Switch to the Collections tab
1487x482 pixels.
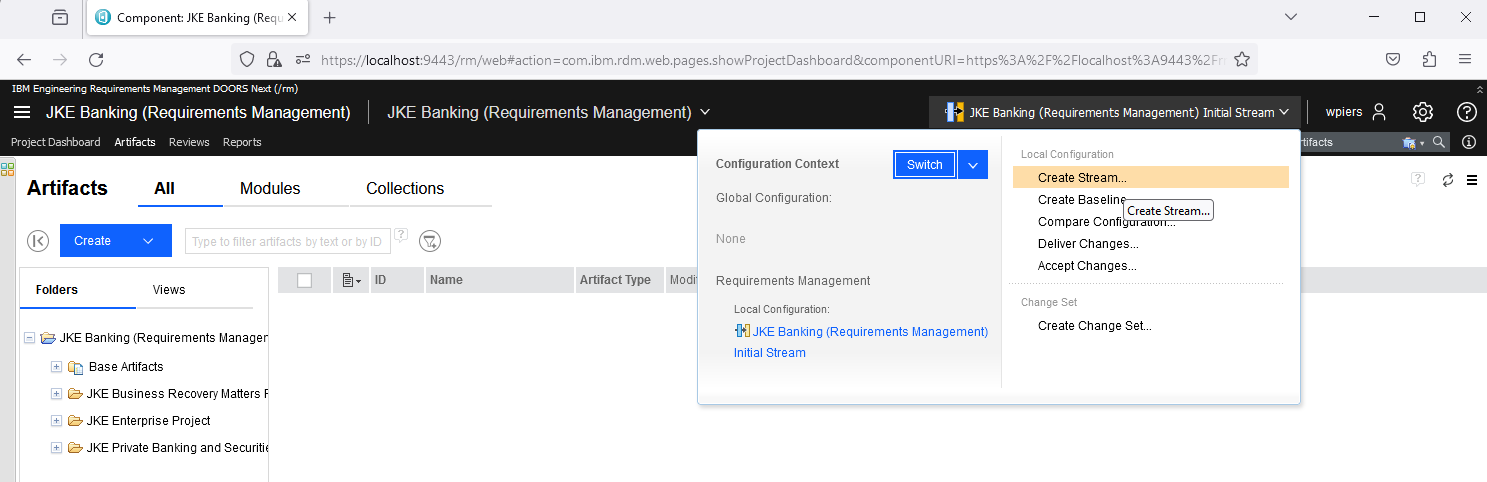pos(405,188)
